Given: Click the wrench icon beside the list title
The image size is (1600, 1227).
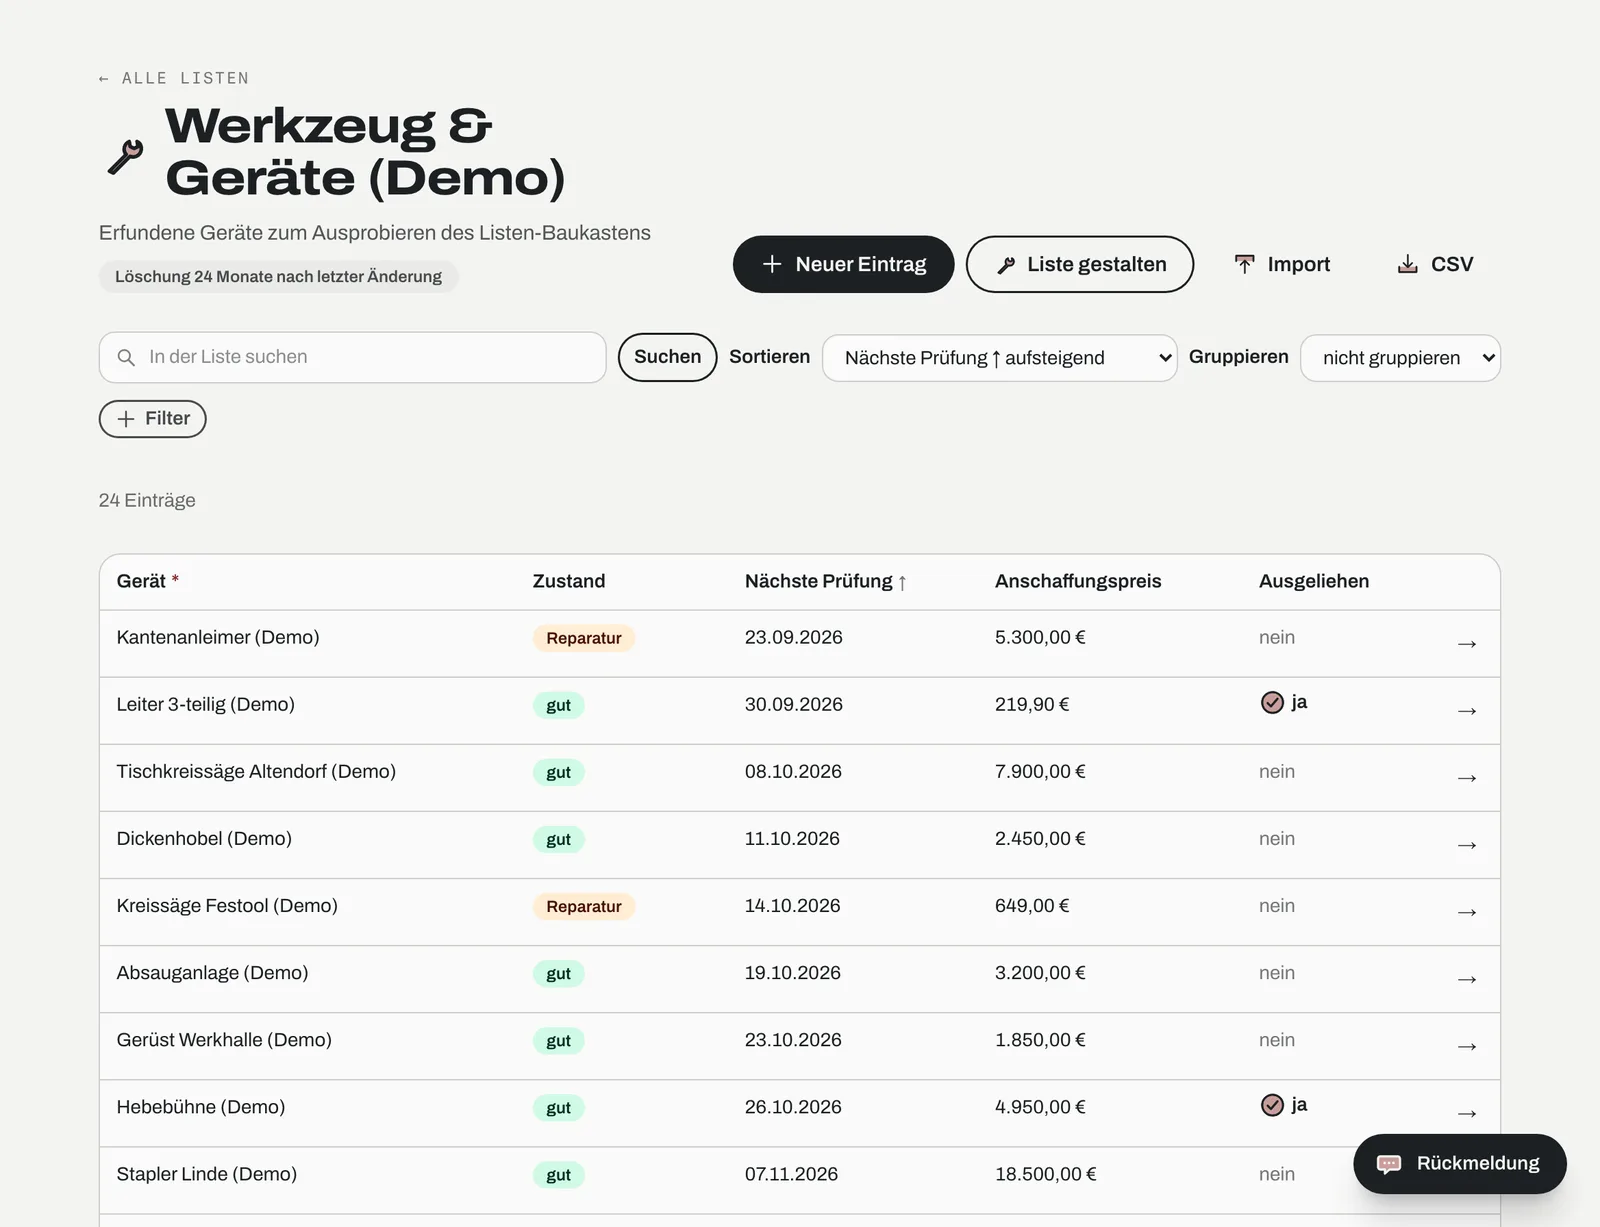Looking at the screenshot, I should [125, 157].
